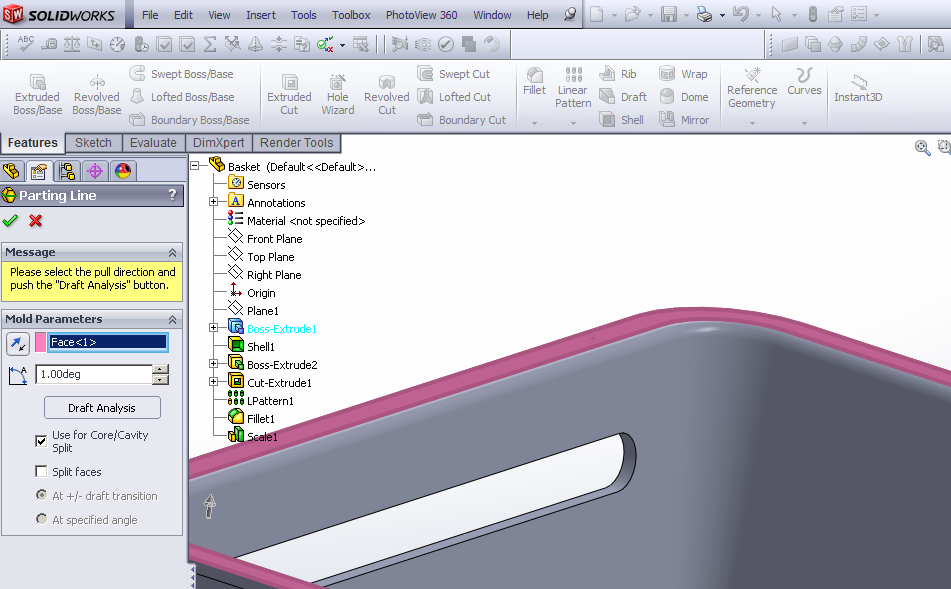The width and height of the screenshot is (951, 589).
Task: Expand the Boss-Extrude1 tree node
Action: pos(213,328)
